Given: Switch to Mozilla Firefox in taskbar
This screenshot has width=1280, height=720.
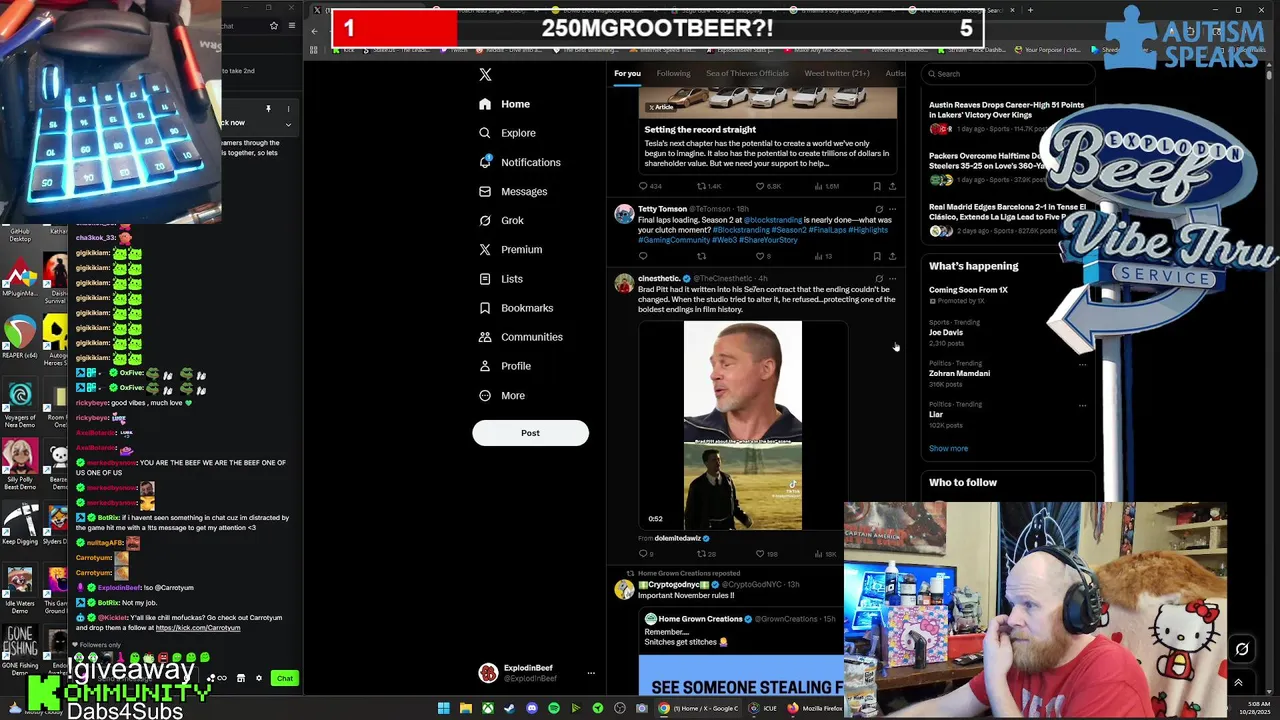Looking at the screenshot, I should (816, 708).
